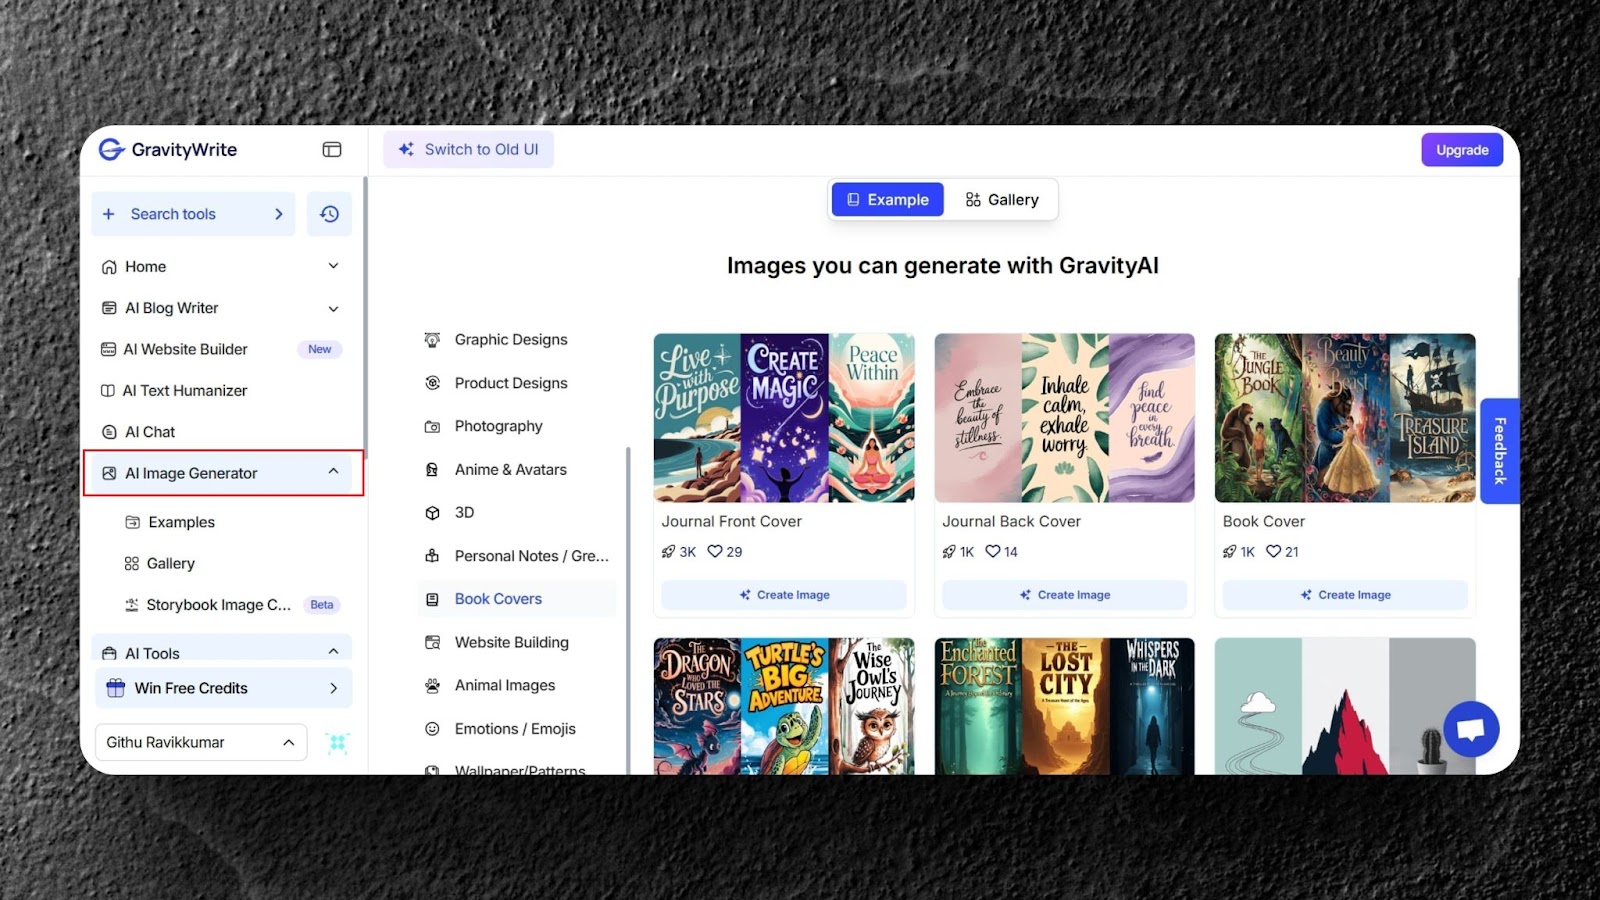Collapse the sidebar panel icon

(x=332, y=150)
